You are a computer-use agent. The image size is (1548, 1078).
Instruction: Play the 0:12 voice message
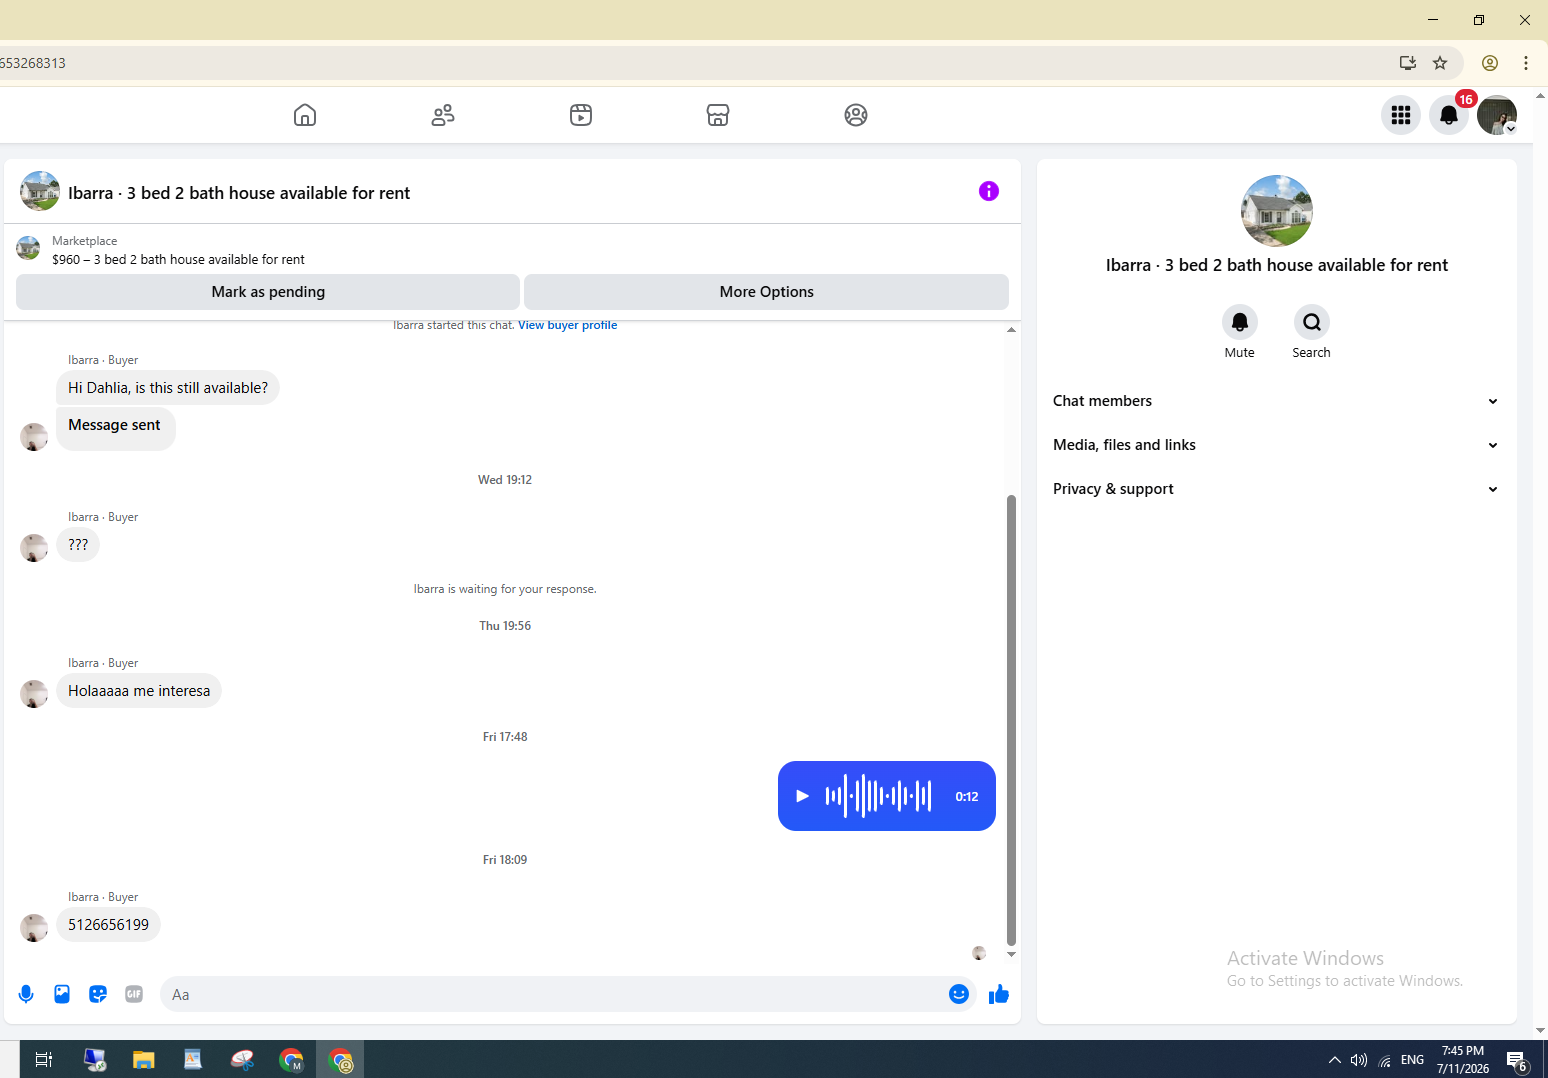802,796
